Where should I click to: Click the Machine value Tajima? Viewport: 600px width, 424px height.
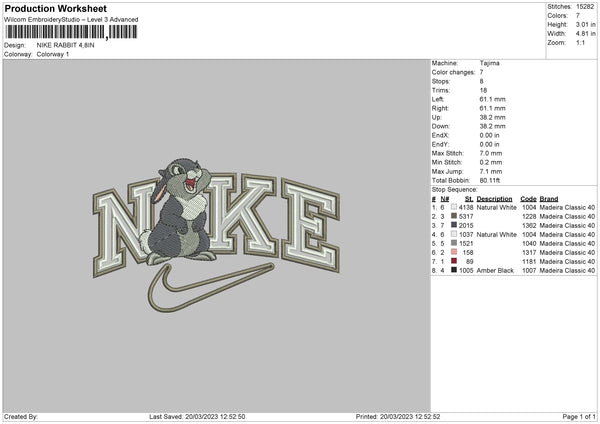[489, 63]
